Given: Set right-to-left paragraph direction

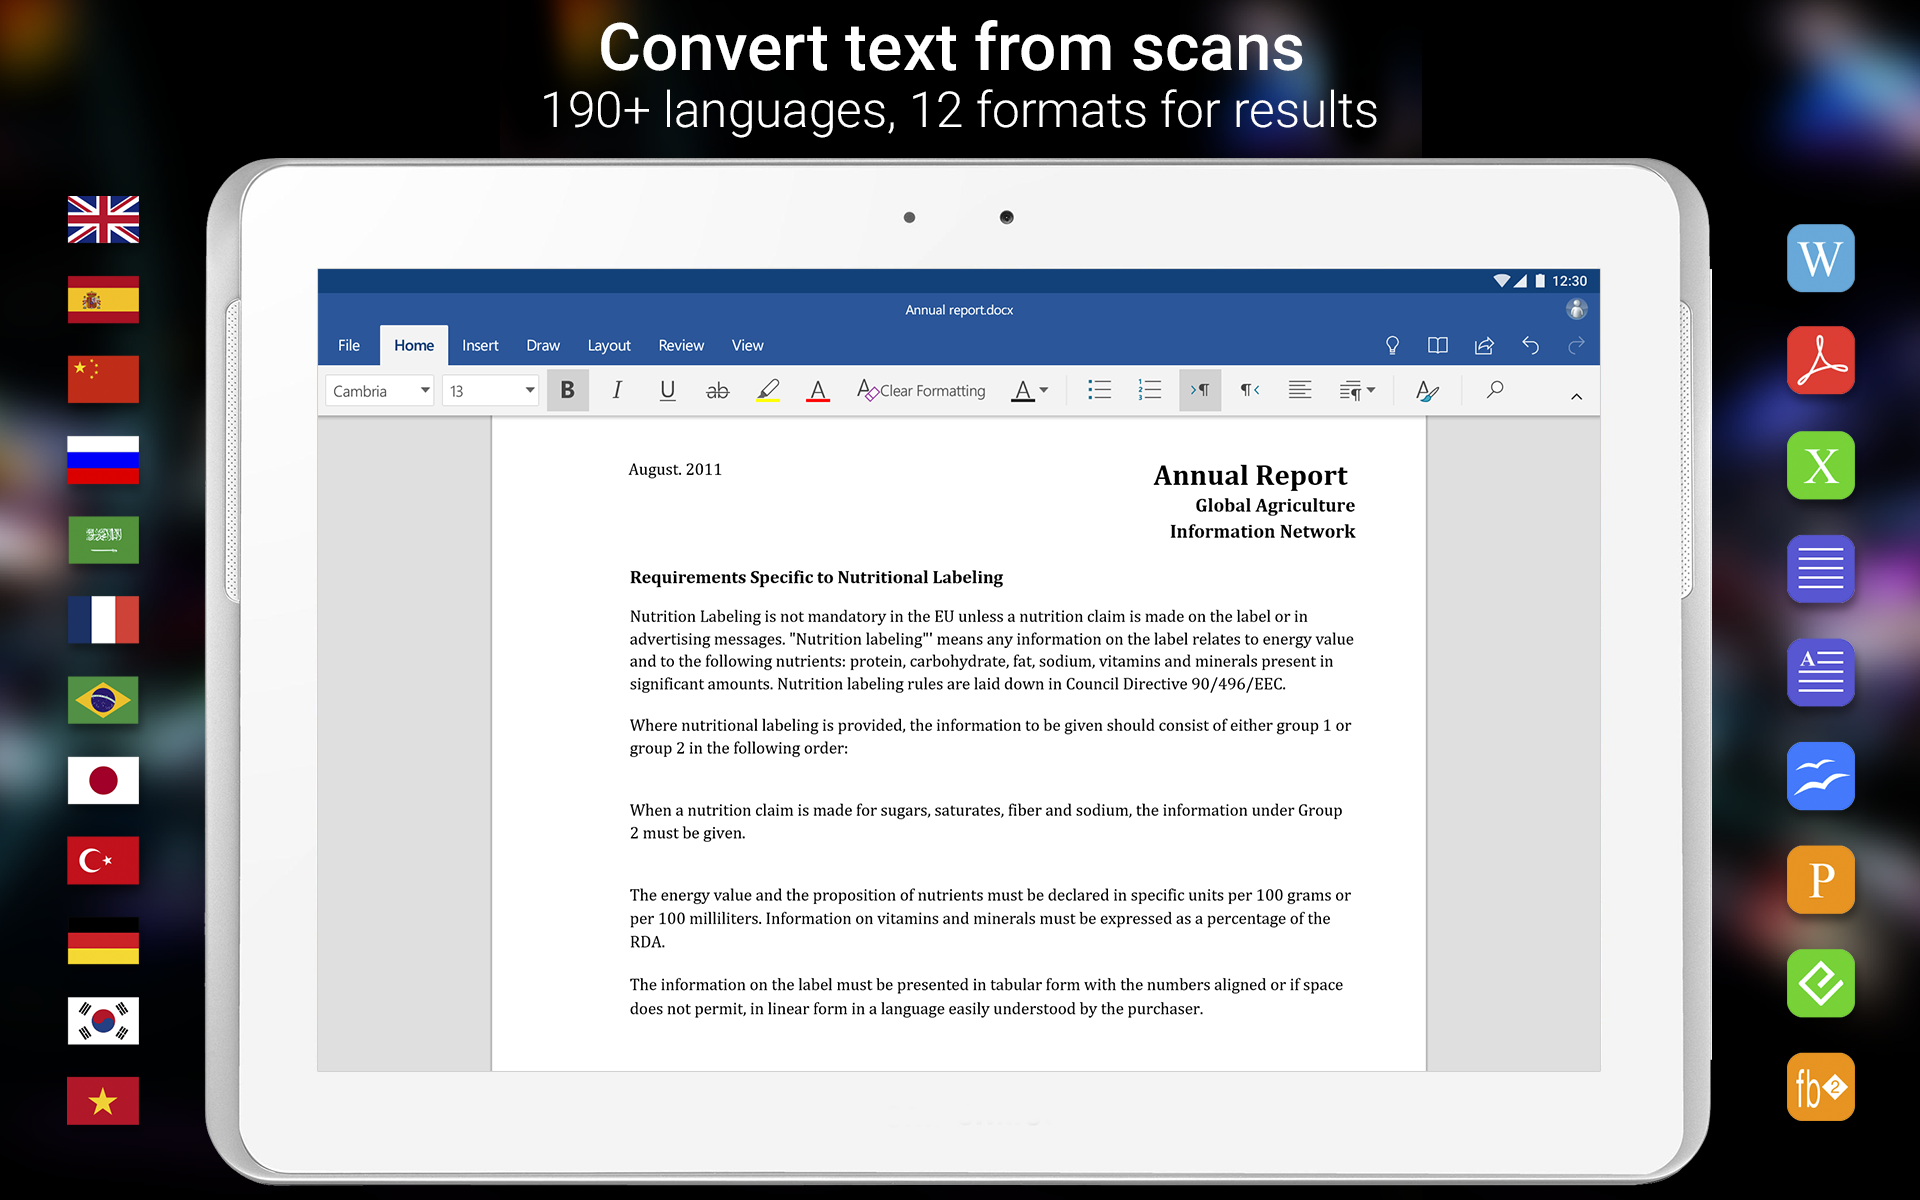Looking at the screenshot, I should coord(1249,390).
